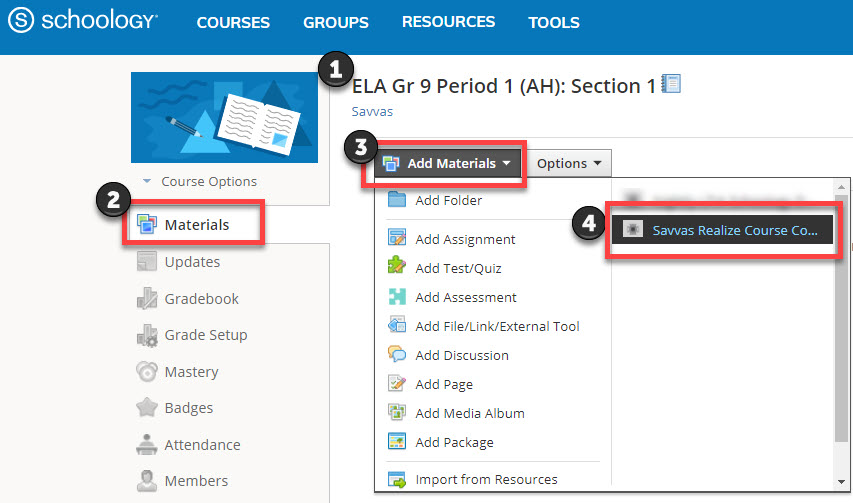Click the course profile picture thumbnail
The image size is (853, 503).
click(224, 117)
